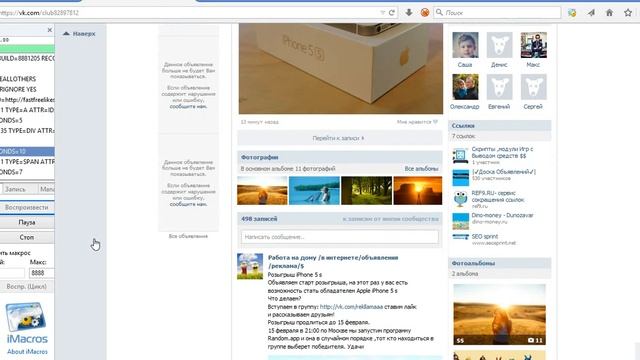
Task: Open the post author's avatar image
Action: coord(250,266)
